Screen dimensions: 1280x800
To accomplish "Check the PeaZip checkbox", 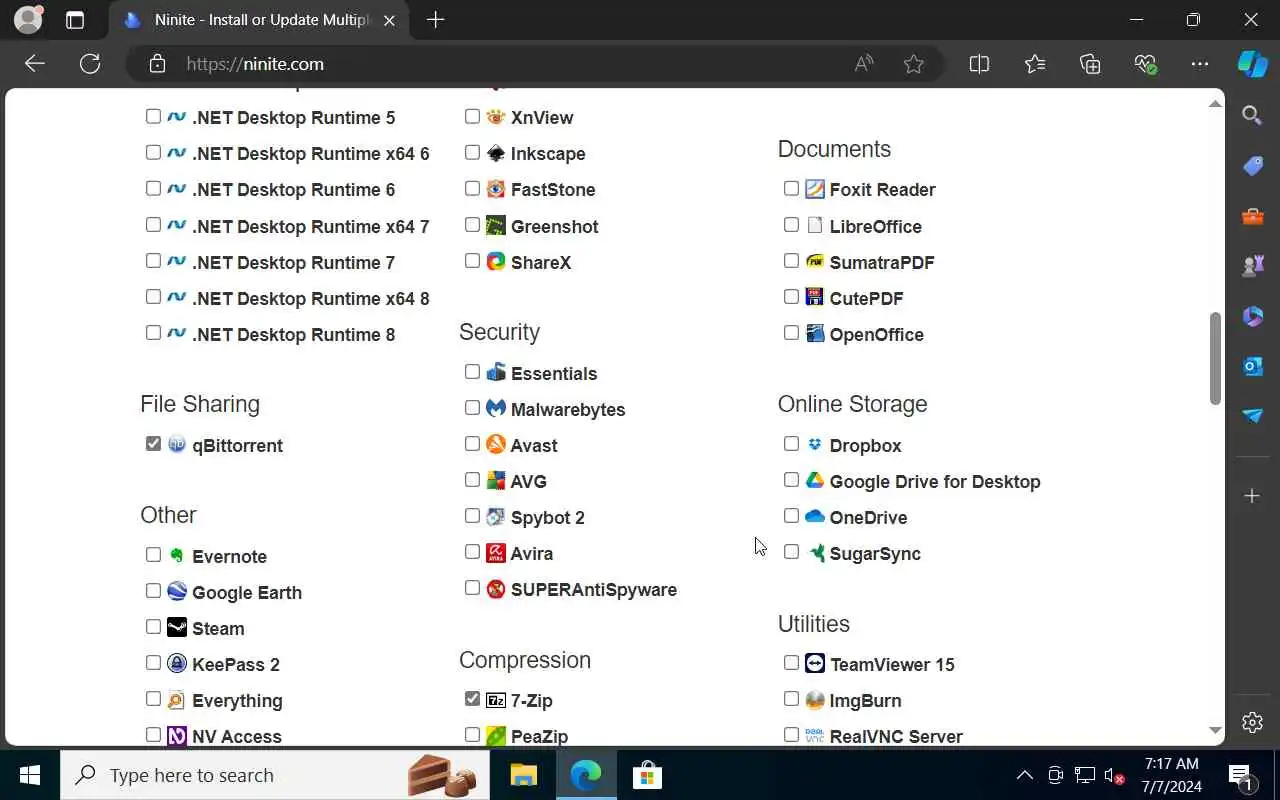I will point(472,734).
